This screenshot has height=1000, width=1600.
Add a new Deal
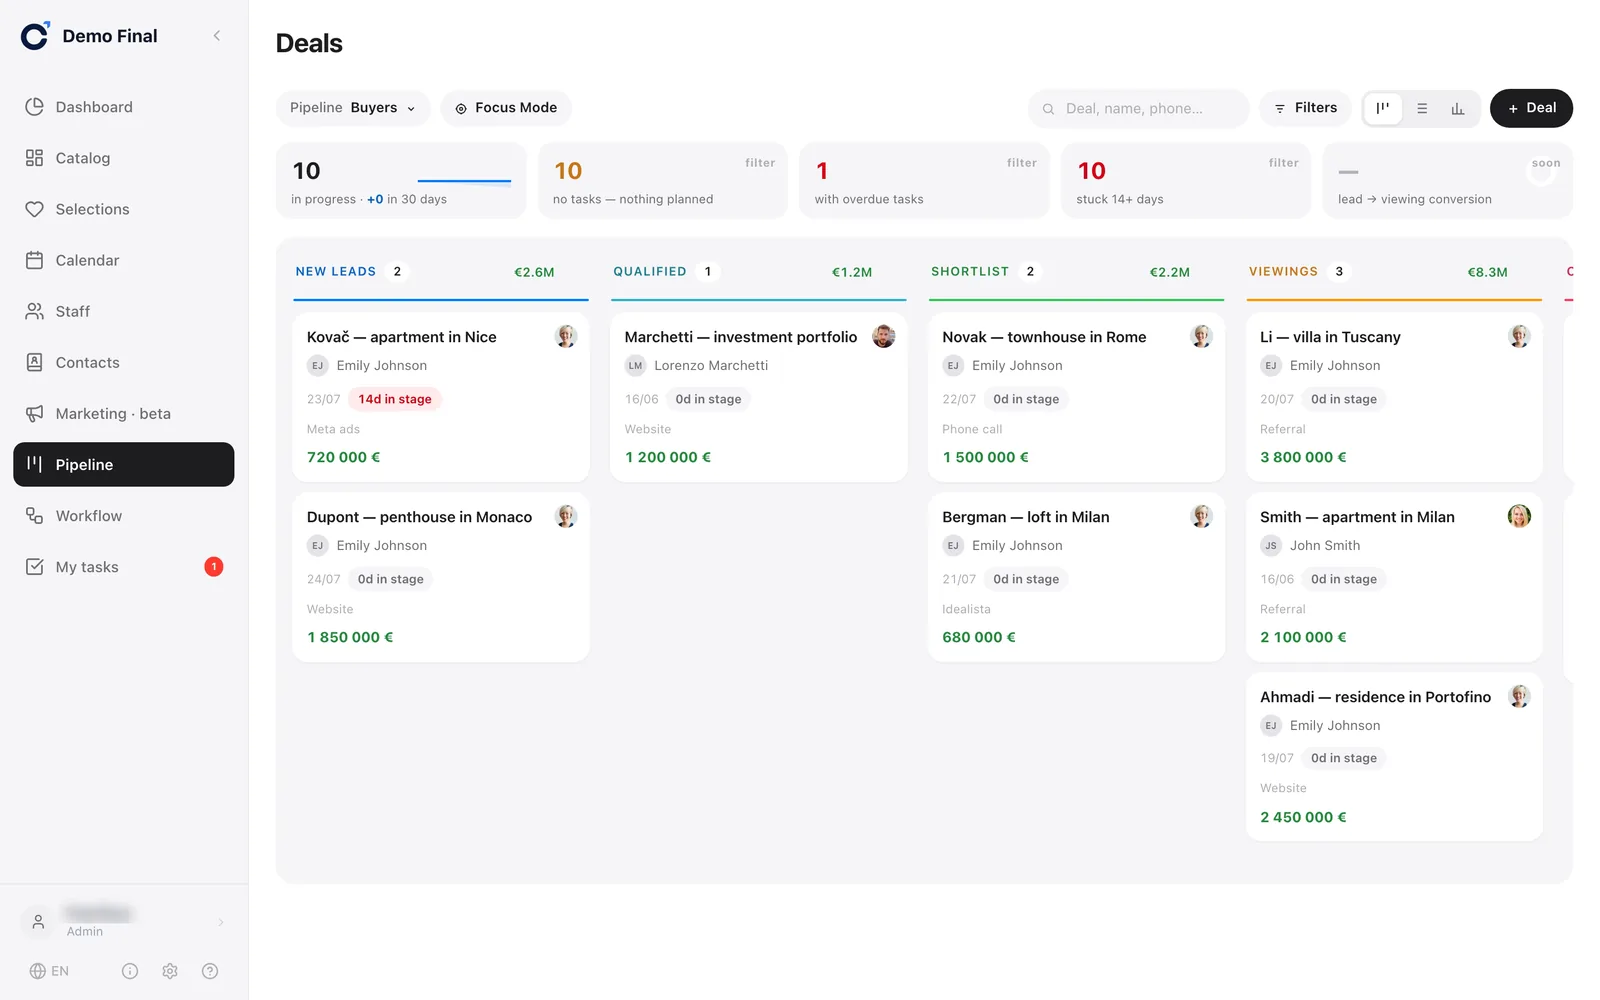[1531, 108]
